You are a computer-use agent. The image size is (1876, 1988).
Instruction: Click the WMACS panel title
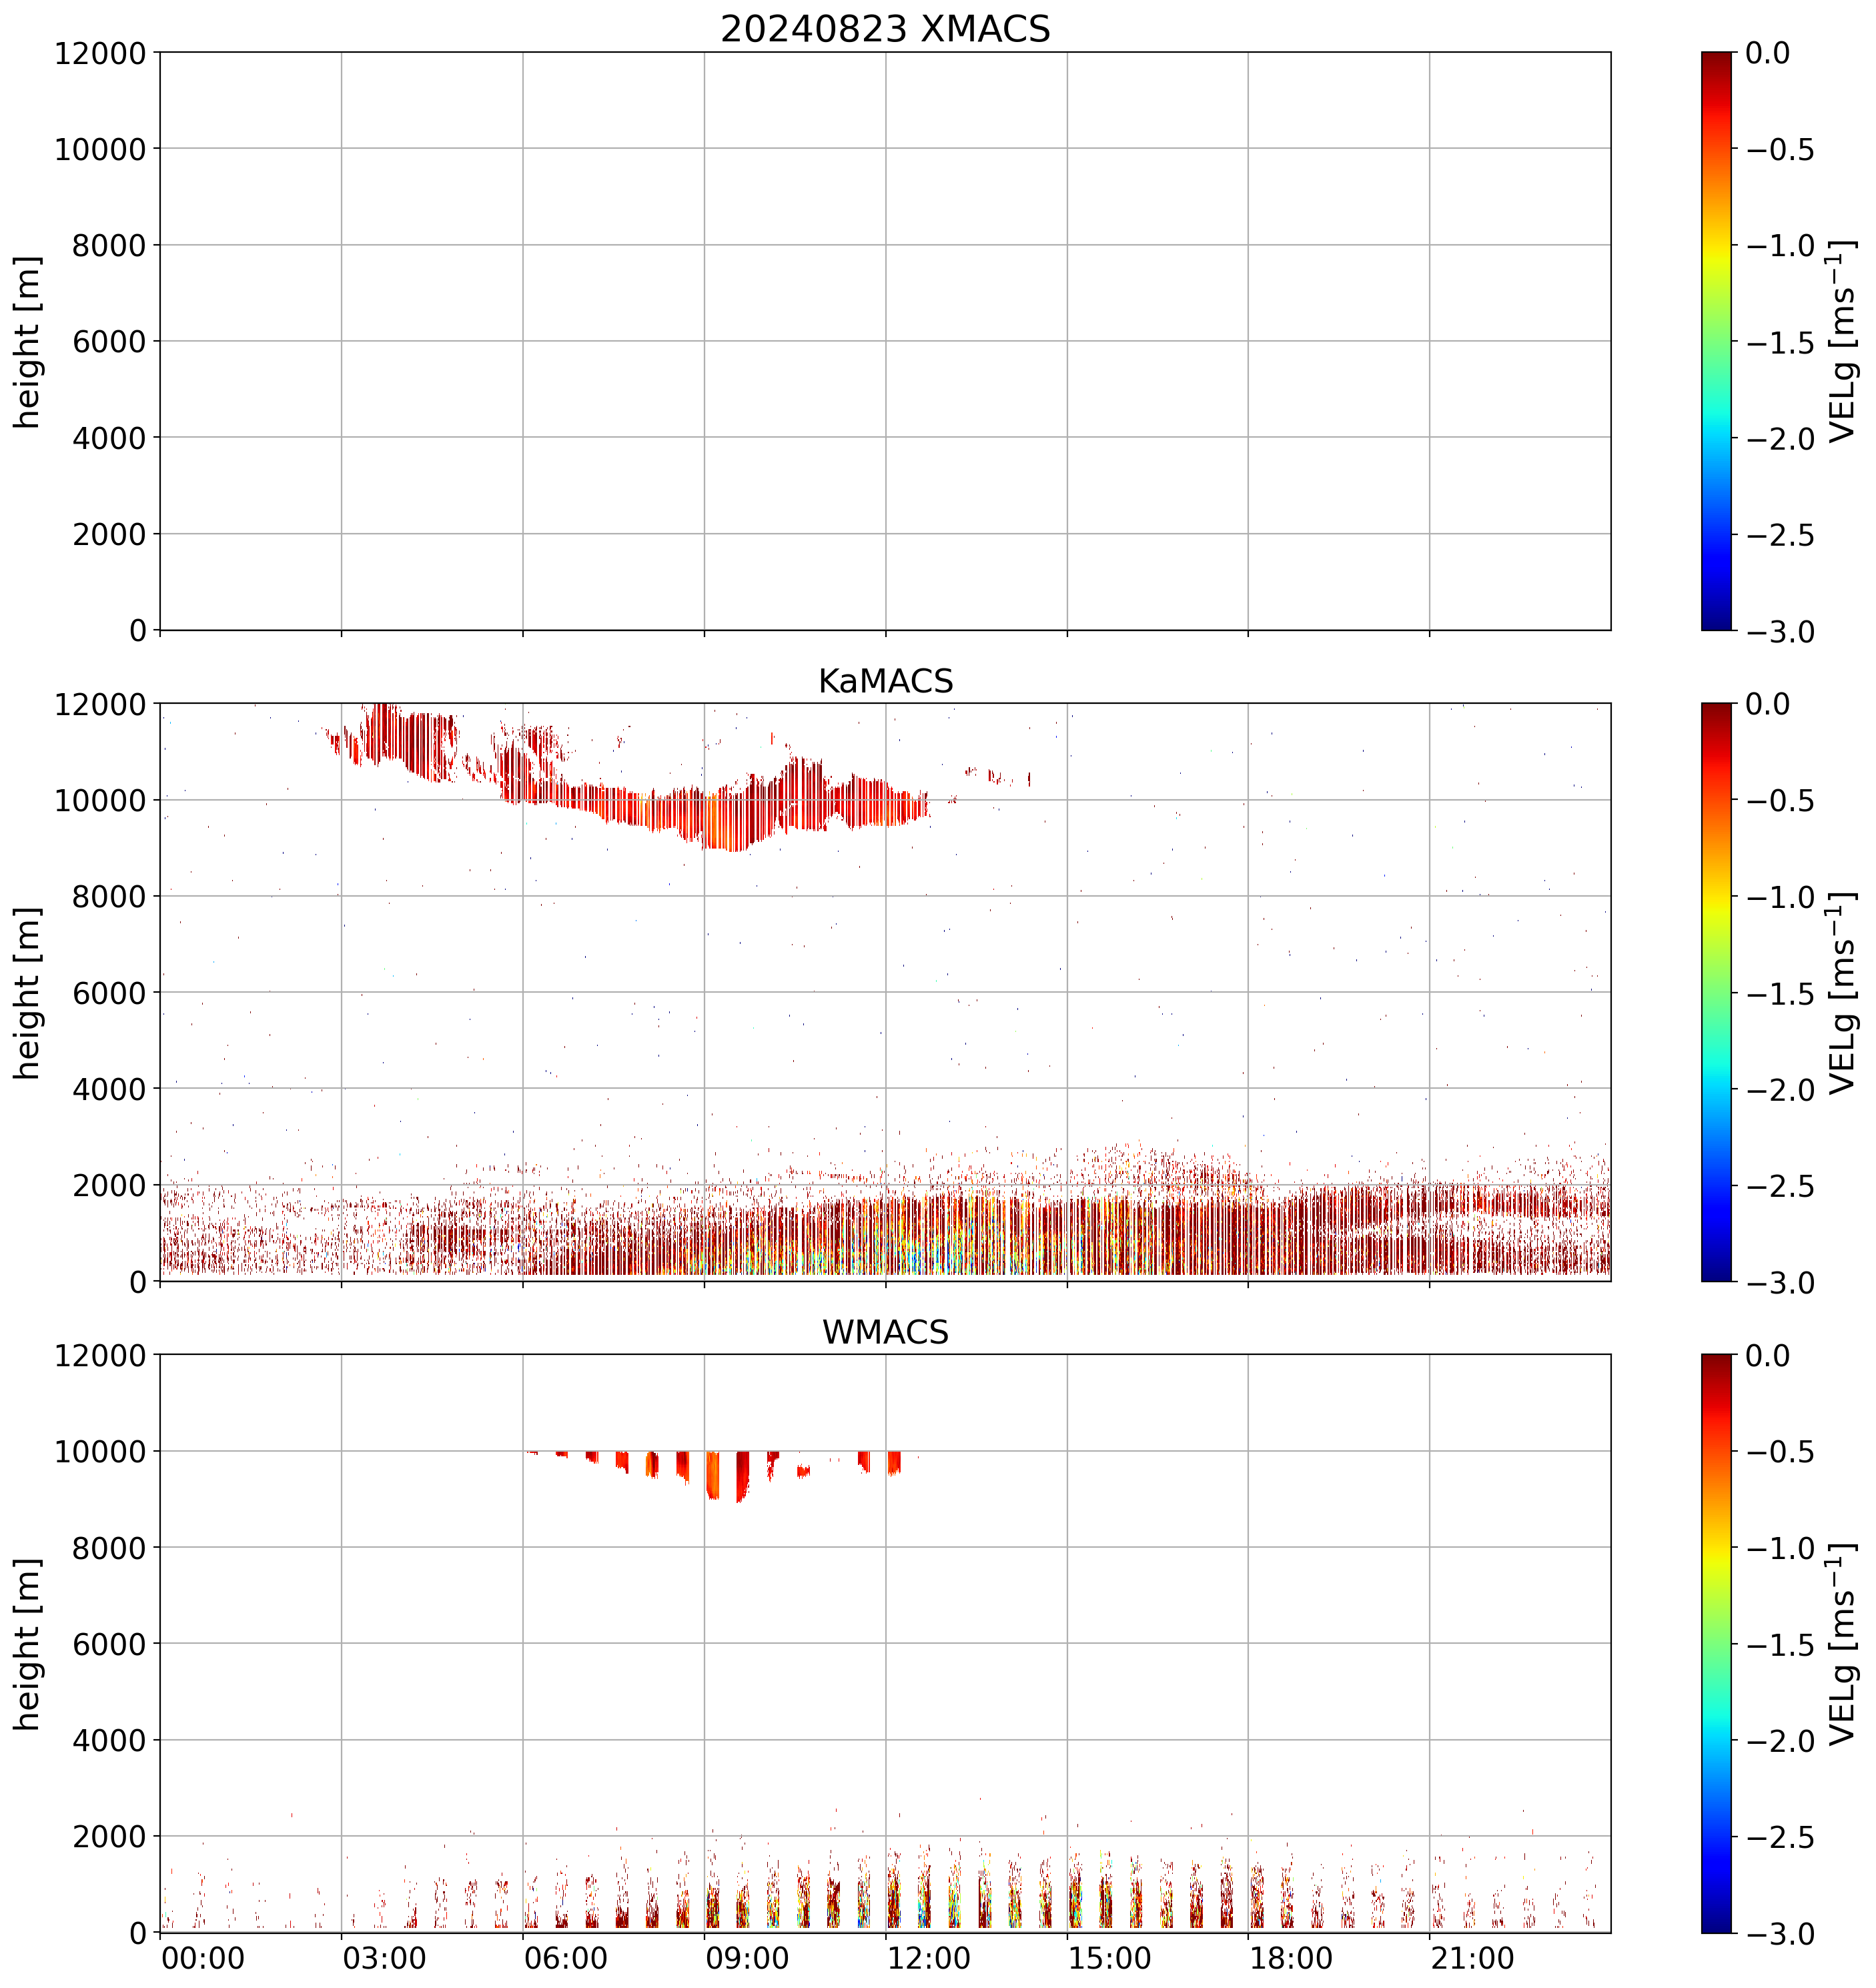[x=885, y=1332]
